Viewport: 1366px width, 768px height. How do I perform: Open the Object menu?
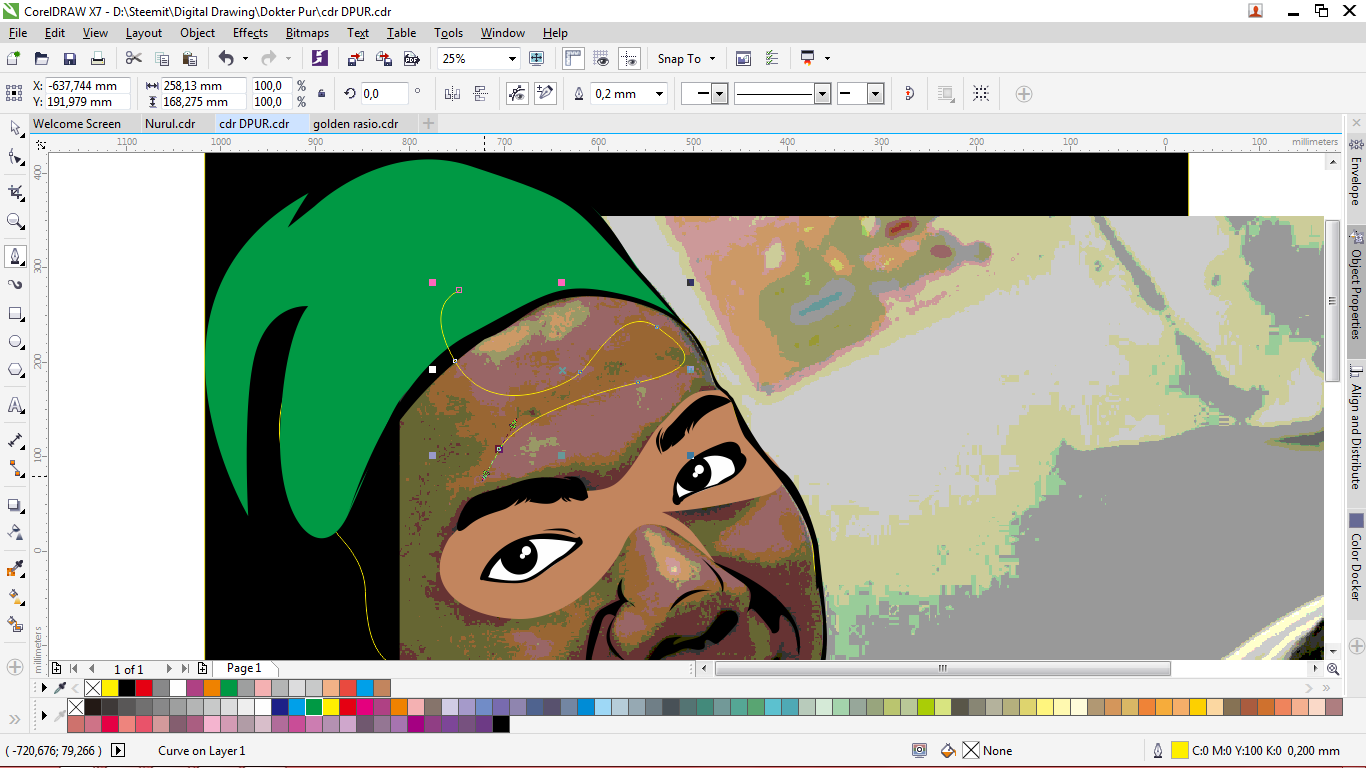pyautogui.click(x=197, y=33)
